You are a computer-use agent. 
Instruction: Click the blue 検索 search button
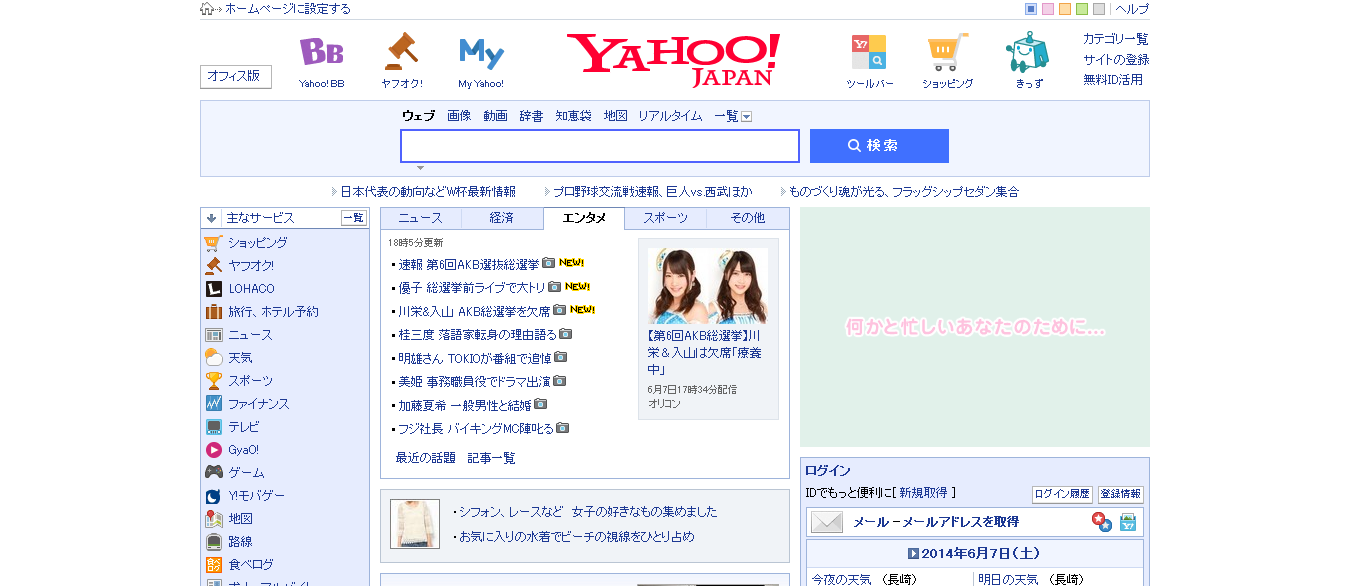pos(879,146)
